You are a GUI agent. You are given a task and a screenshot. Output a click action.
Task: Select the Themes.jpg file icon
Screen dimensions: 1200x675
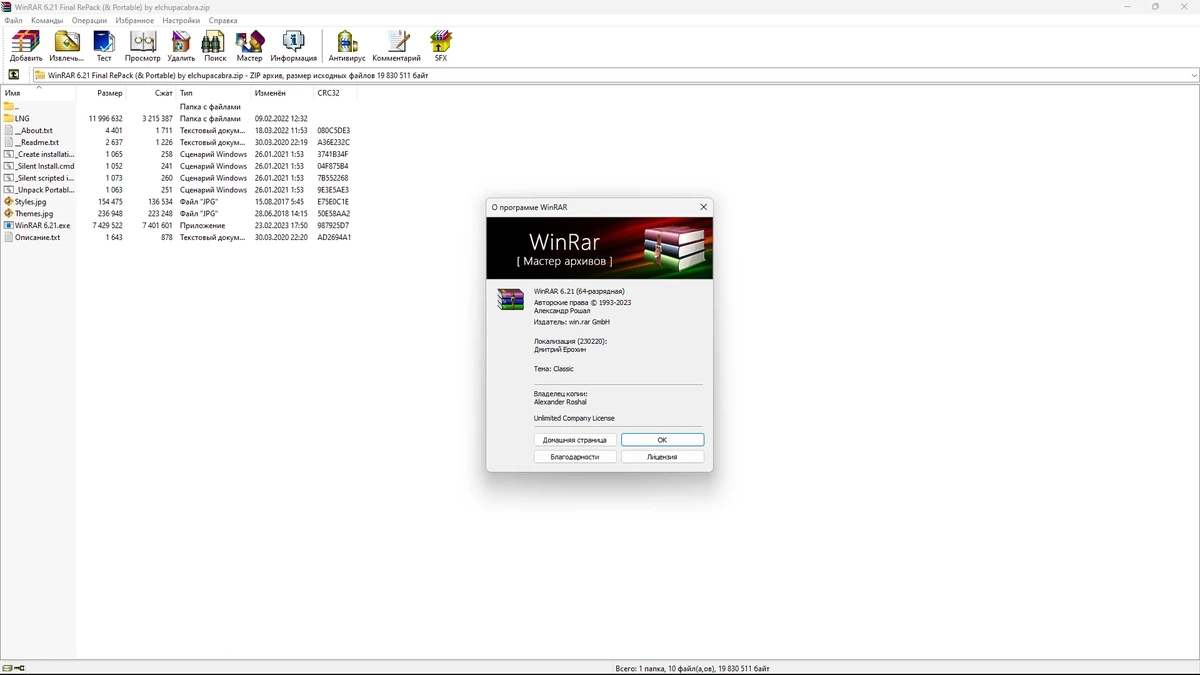point(9,213)
